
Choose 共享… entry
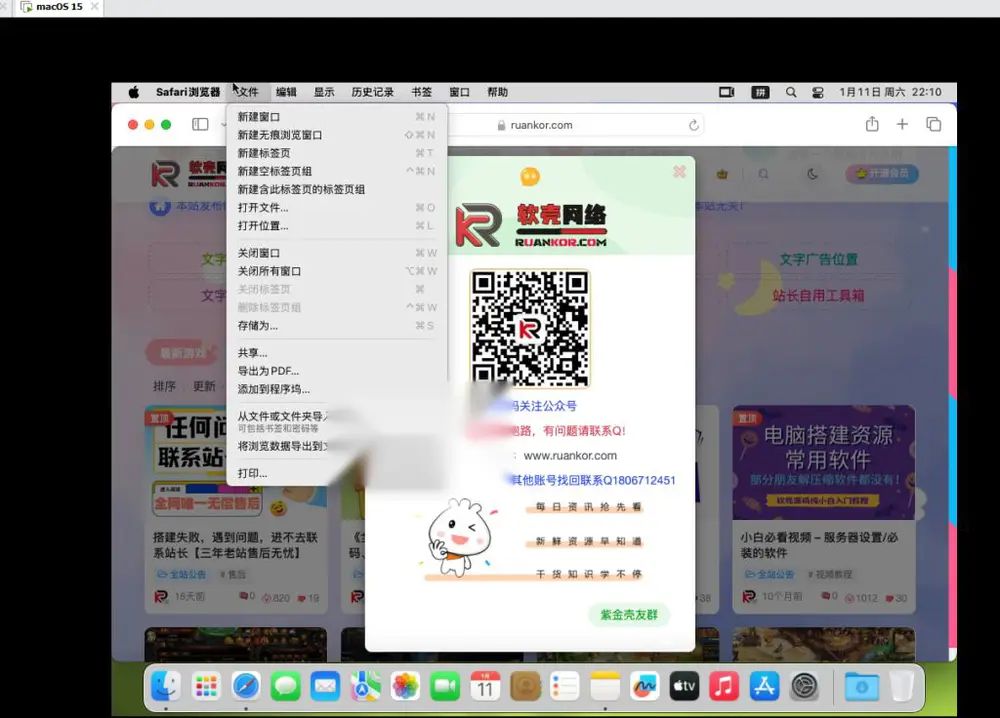(x=337, y=353)
